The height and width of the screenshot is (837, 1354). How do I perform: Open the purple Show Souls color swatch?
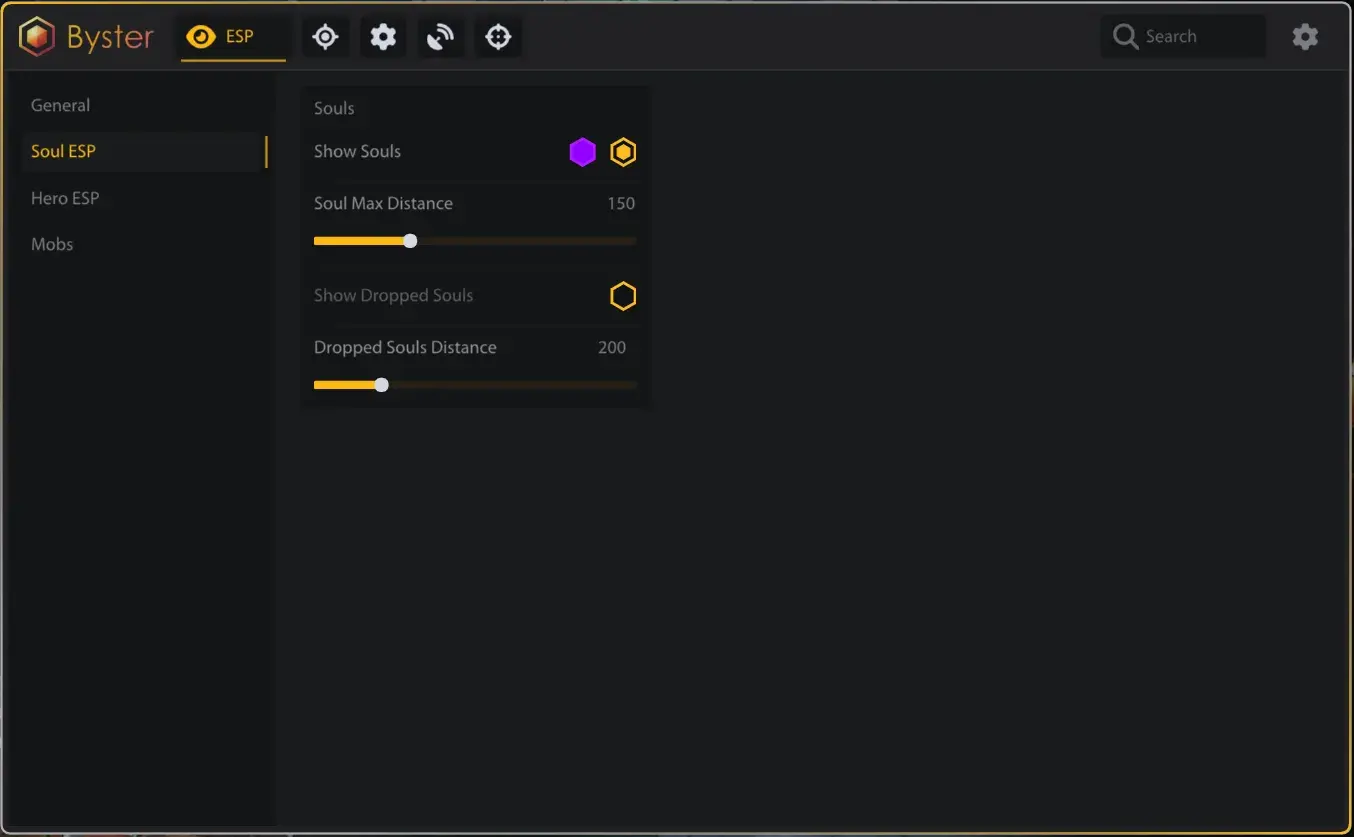pos(583,152)
